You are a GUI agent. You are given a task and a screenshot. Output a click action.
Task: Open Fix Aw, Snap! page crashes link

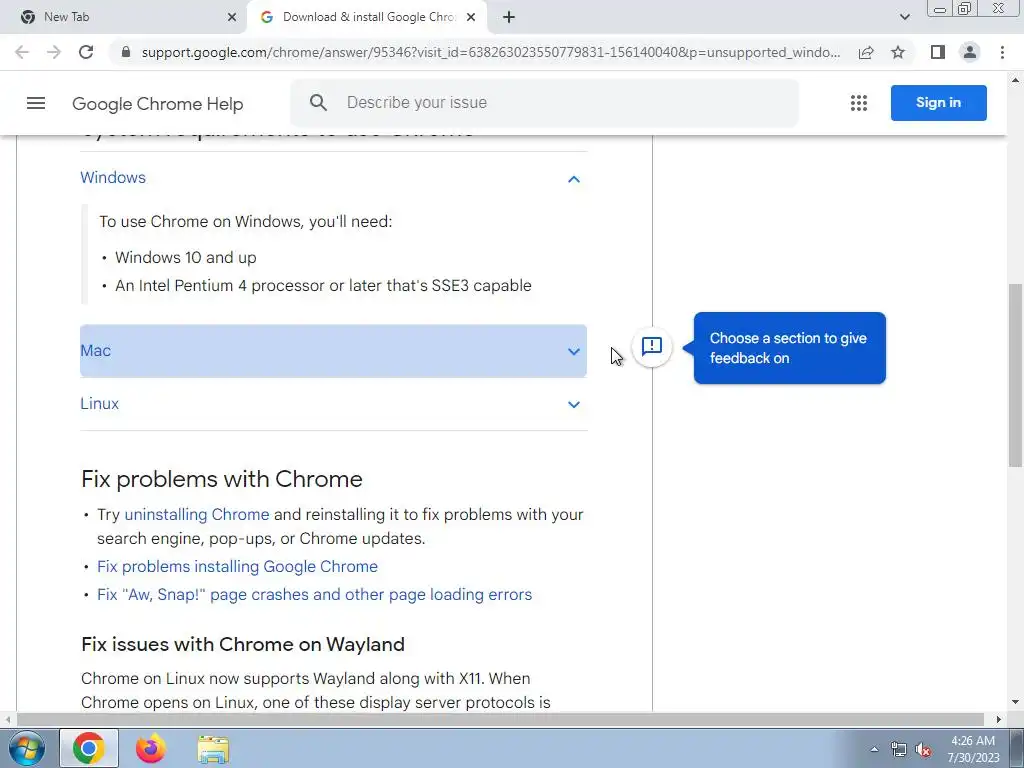click(314, 595)
